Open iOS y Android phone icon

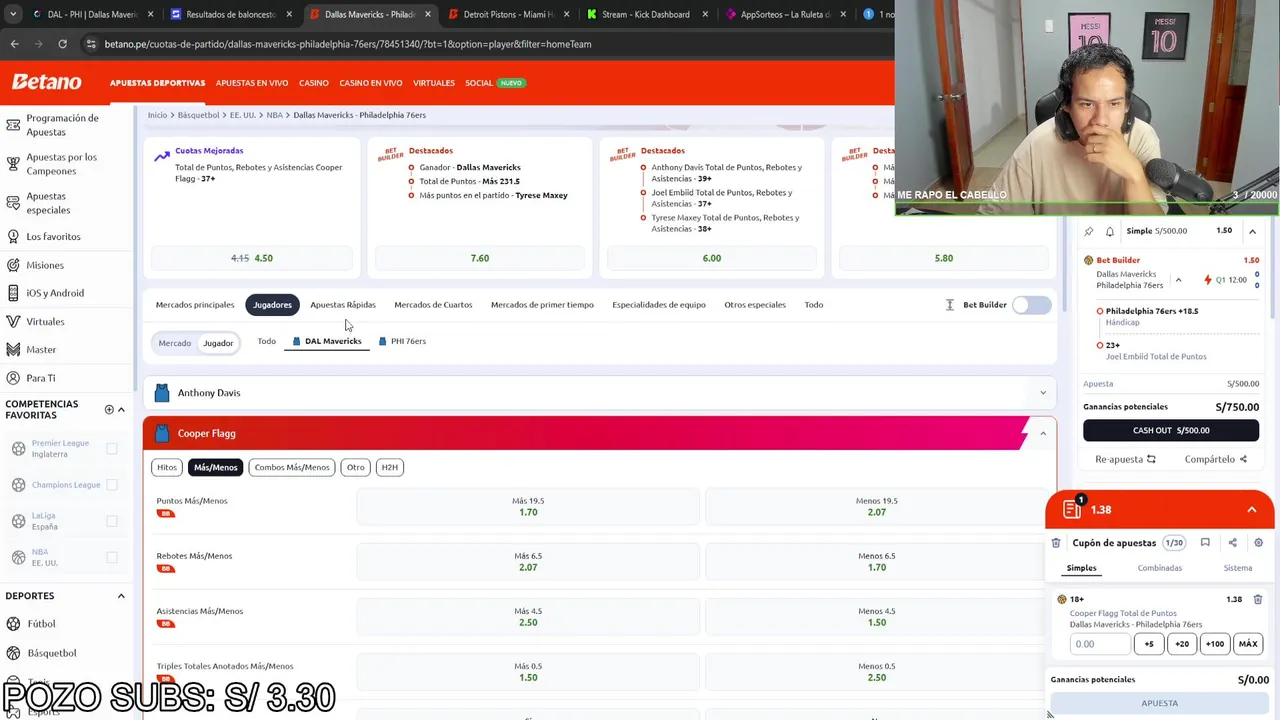pos(13,293)
